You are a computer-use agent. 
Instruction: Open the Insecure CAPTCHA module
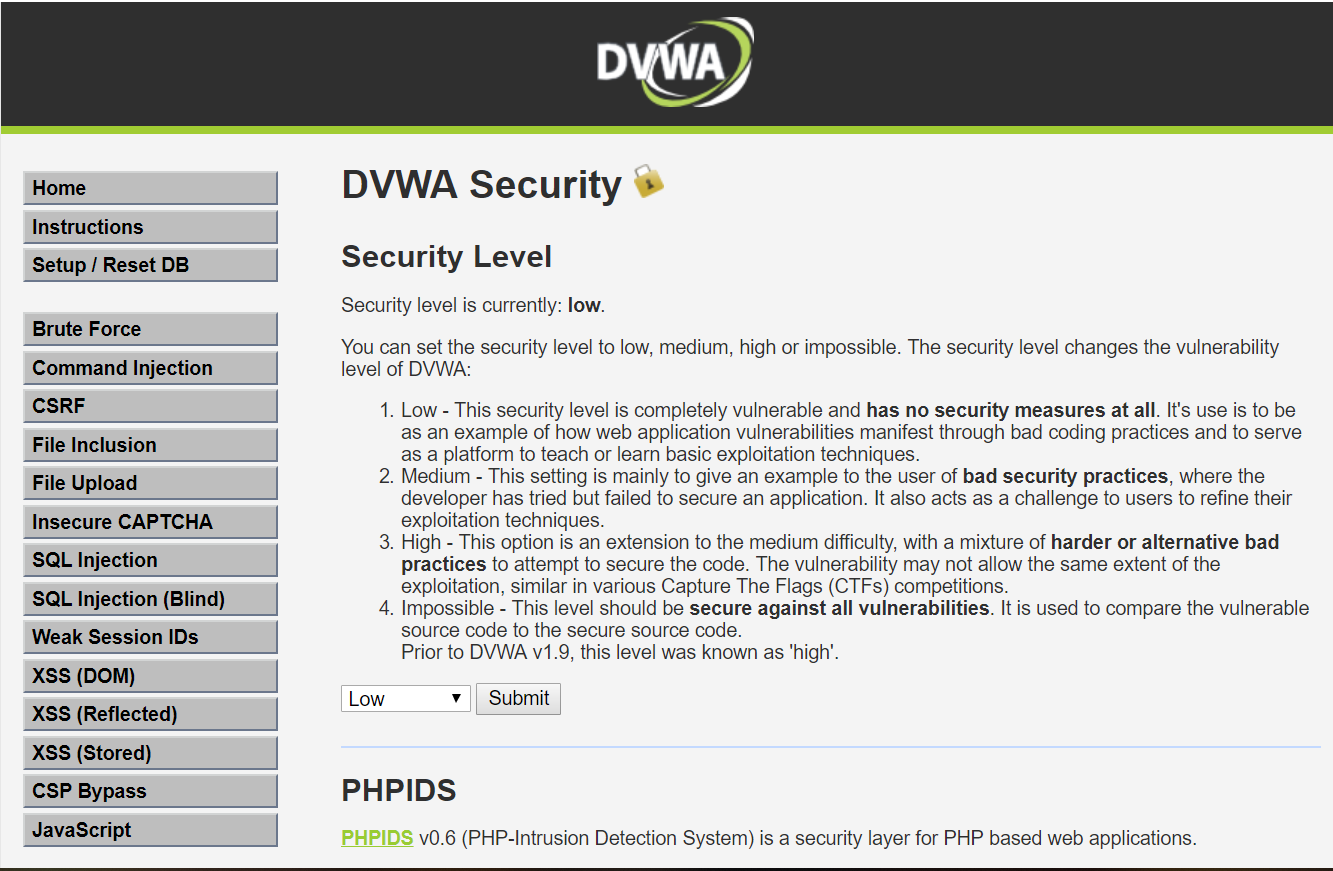149,521
